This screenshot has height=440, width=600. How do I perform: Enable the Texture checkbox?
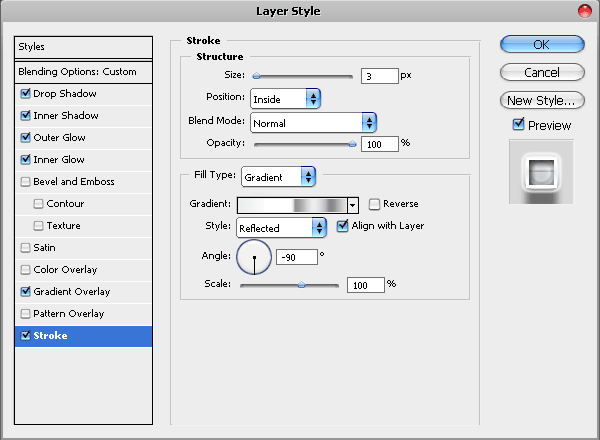click(x=38, y=225)
